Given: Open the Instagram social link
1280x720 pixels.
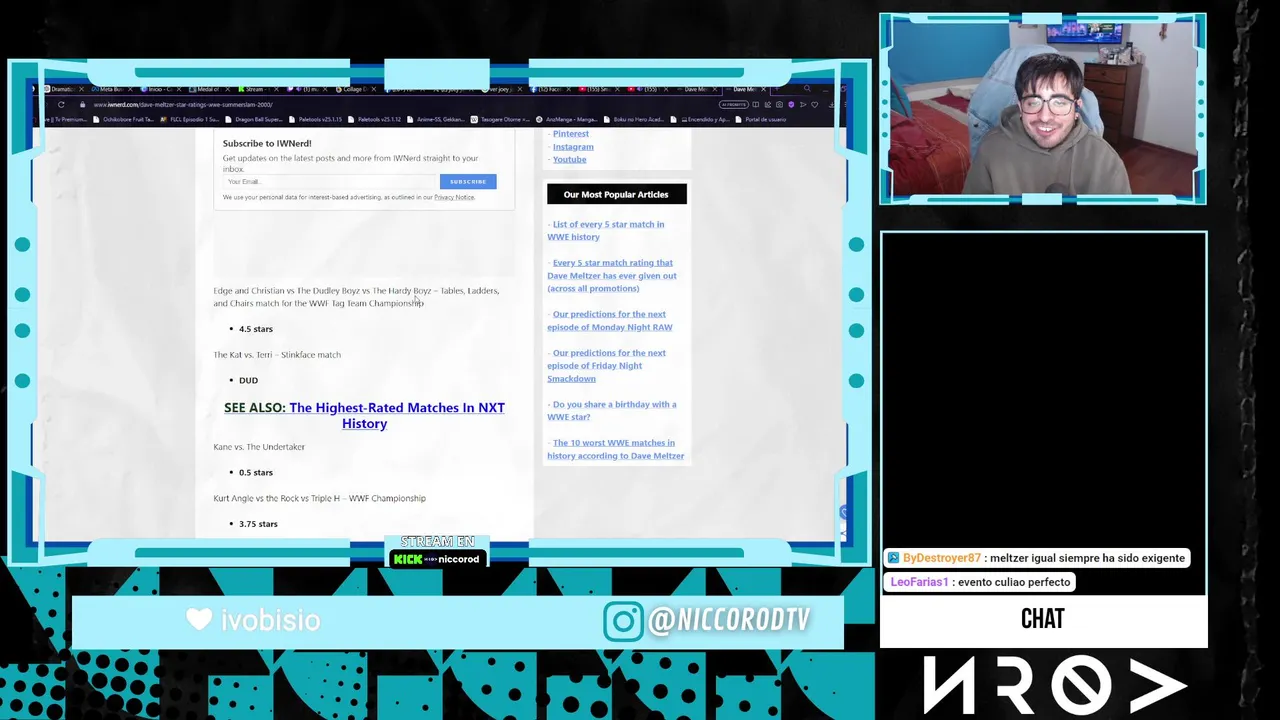Looking at the screenshot, I should click(573, 146).
